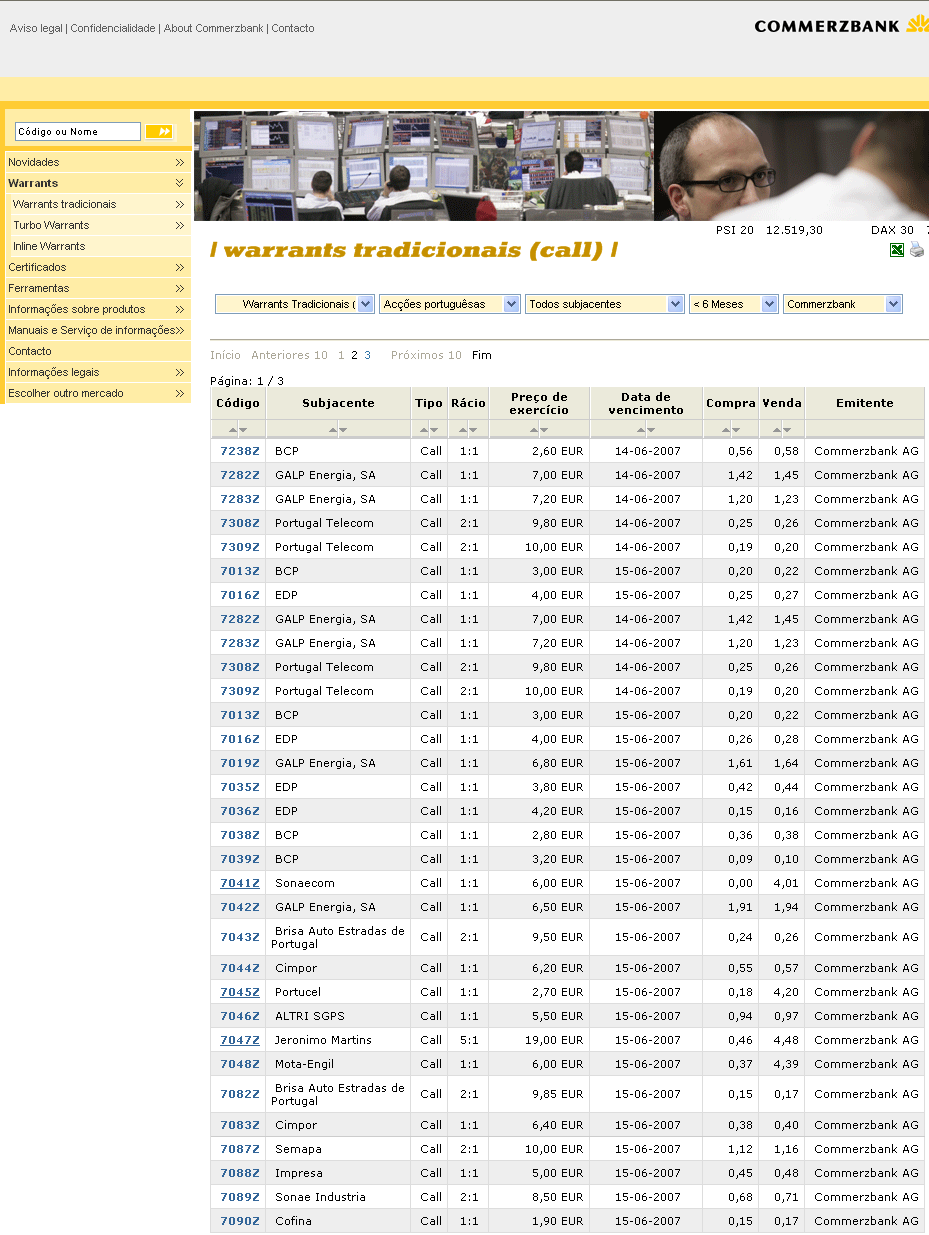Sort Rácio column ascending arrow
The image size is (929, 1235).
point(463,429)
